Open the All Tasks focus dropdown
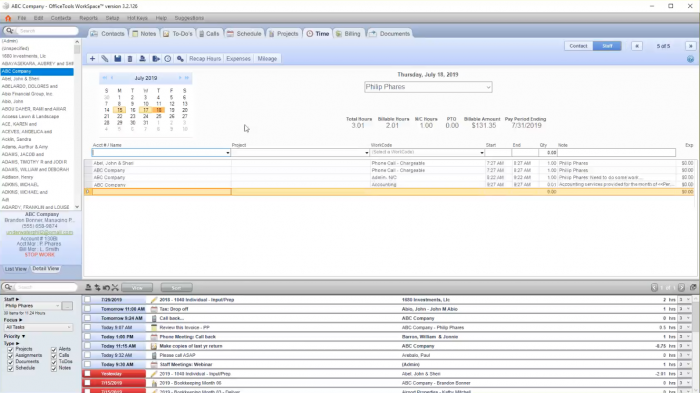 pyautogui.click(x=38, y=327)
